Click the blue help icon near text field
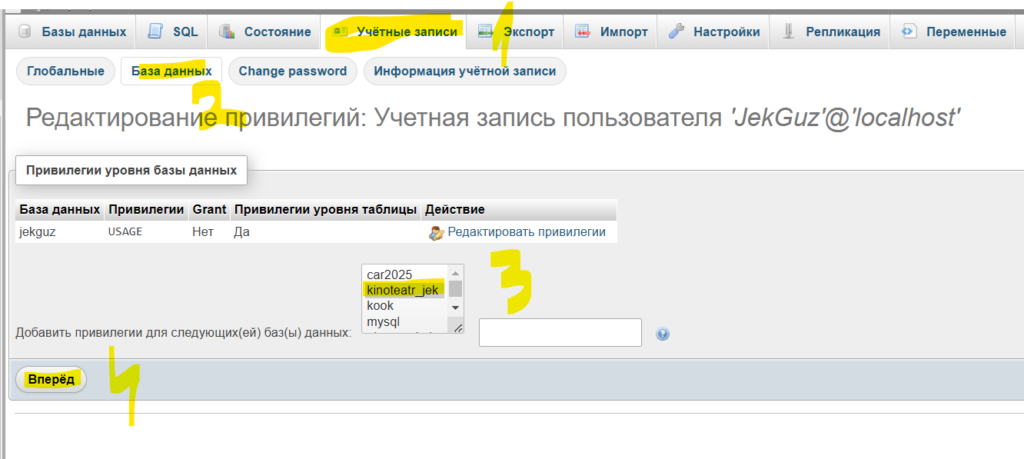The width and height of the screenshot is (1024, 459). (663, 334)
